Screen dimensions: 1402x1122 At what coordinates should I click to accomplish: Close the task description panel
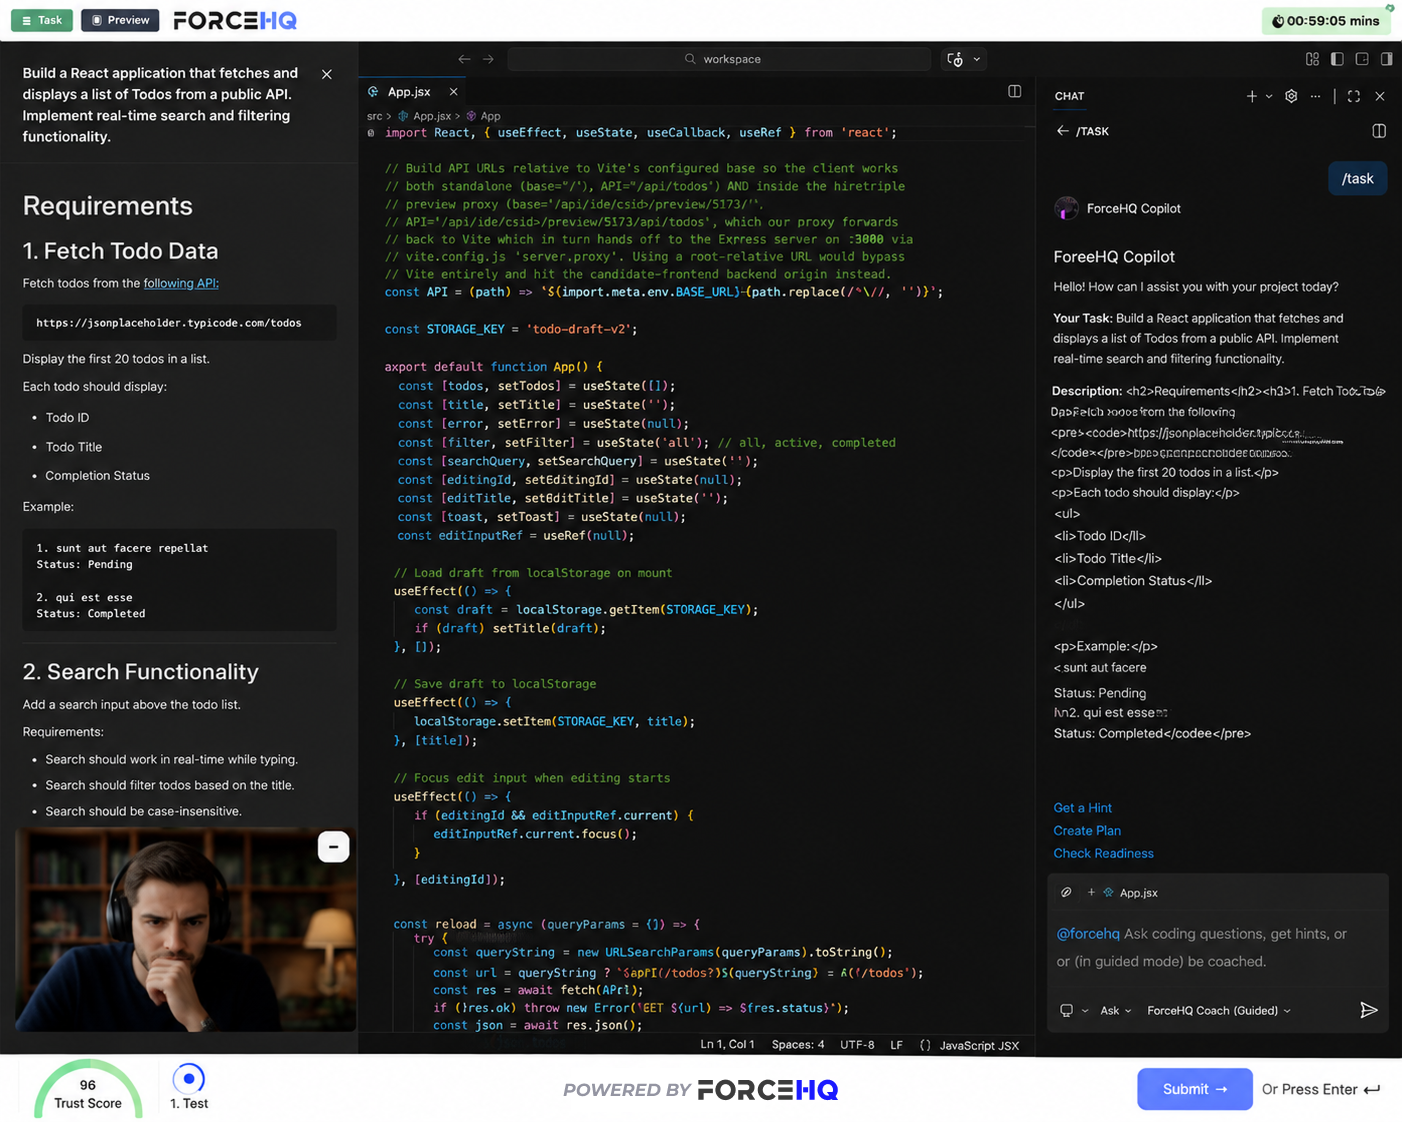[x=327, y=75]
